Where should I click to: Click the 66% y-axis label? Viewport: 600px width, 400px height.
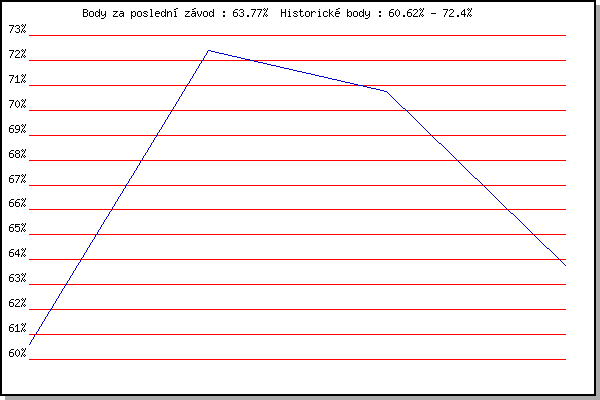pos(17,203)
